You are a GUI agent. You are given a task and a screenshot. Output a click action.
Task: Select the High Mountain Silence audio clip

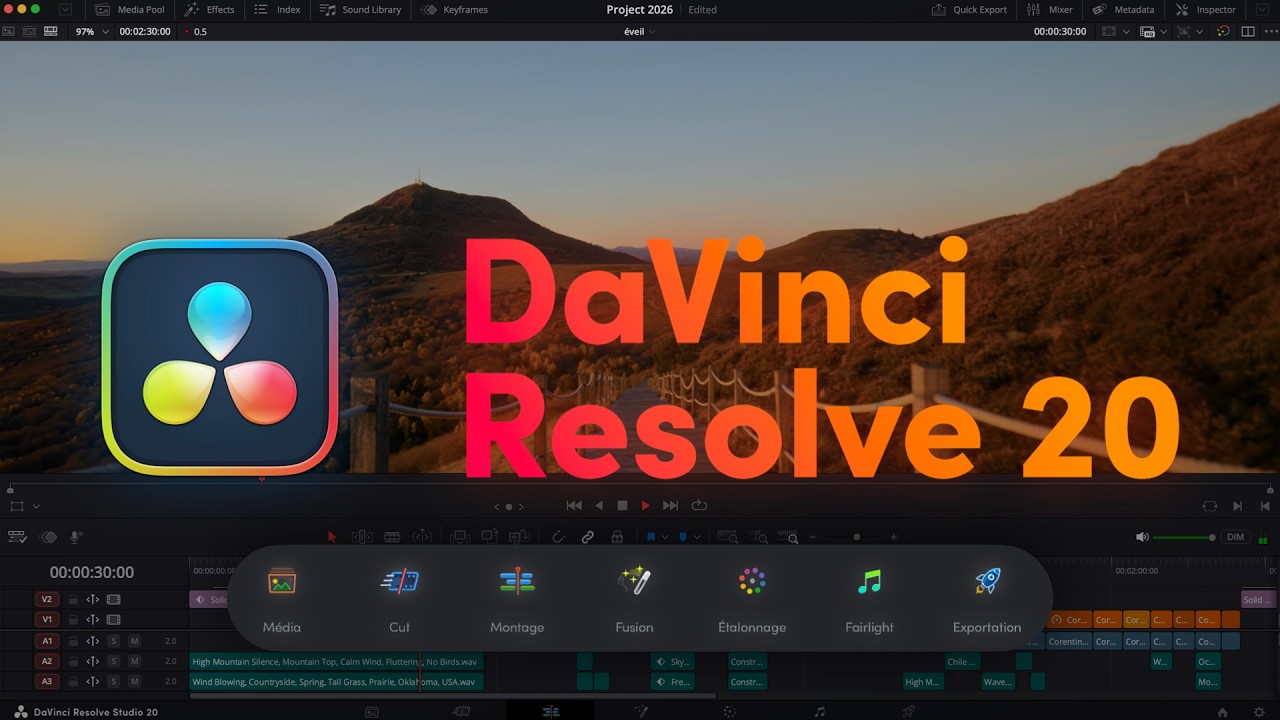click(336, 661)
